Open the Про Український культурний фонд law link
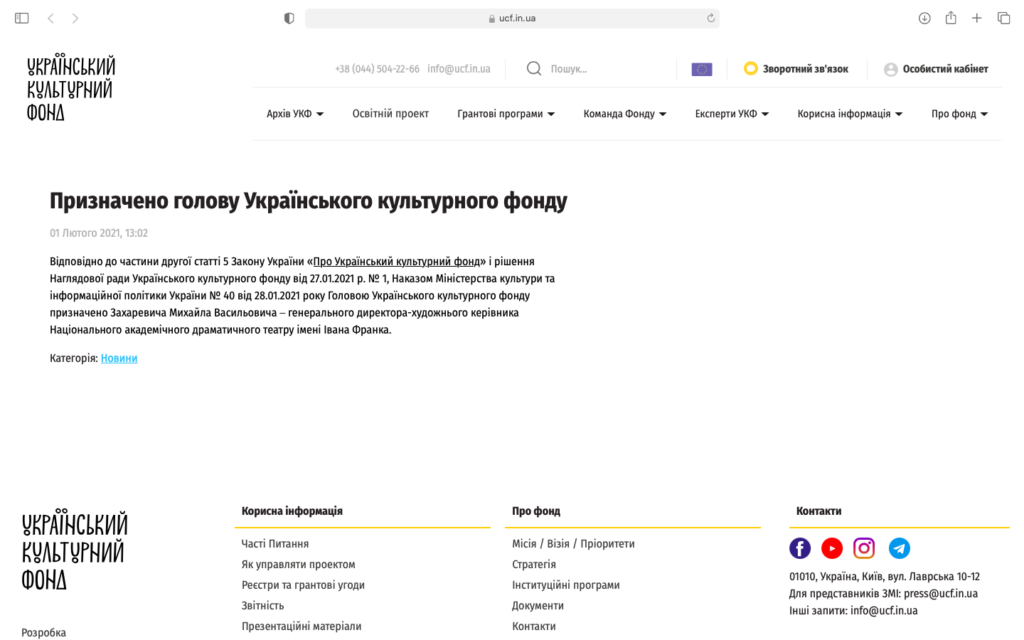Screen dimensions: 1024x640 point(396,261)
